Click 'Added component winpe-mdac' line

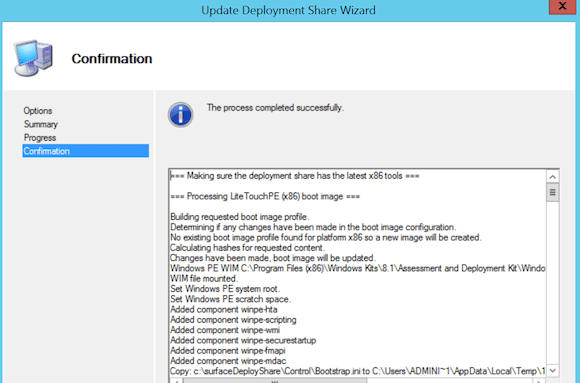[228, 361]
